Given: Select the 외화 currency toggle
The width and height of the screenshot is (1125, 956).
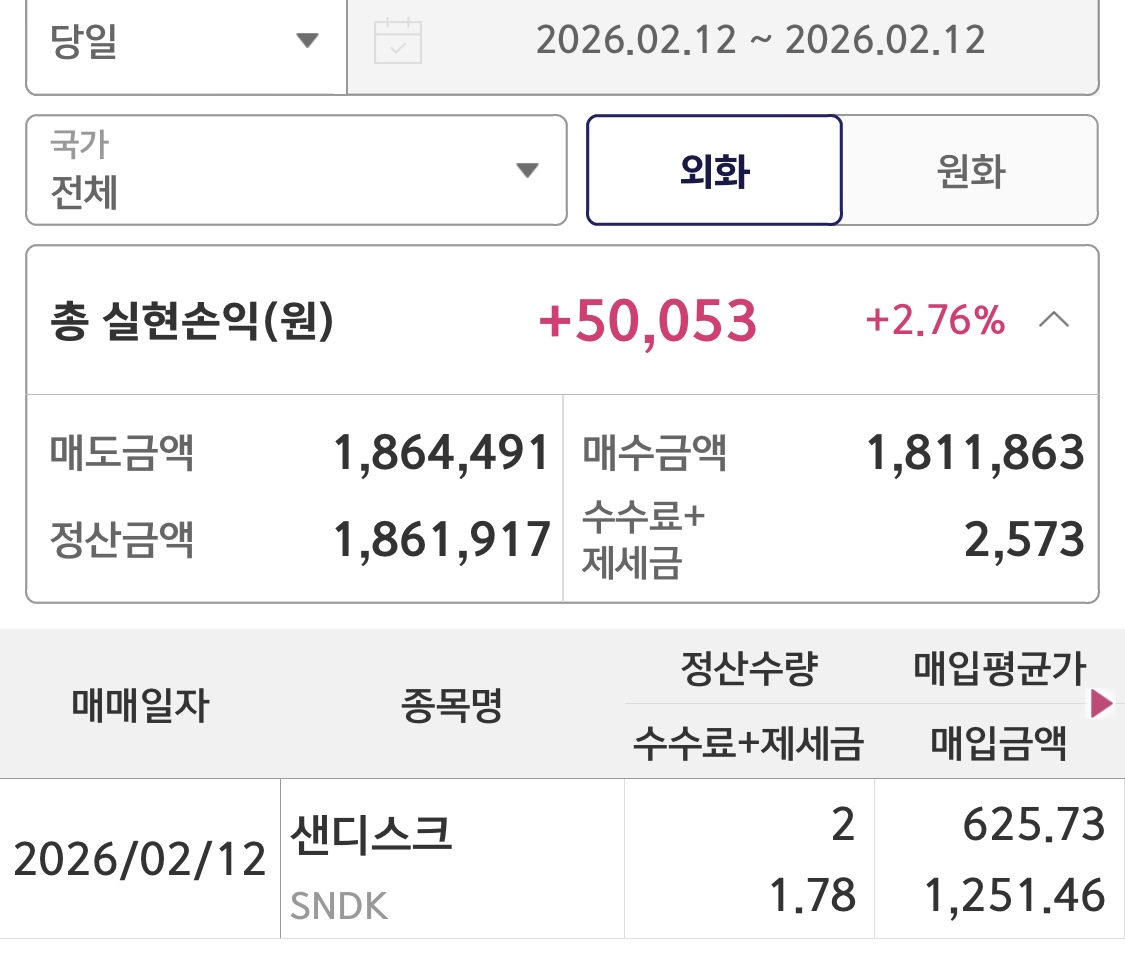Looking at the screenshot, I should click(714, 171).
